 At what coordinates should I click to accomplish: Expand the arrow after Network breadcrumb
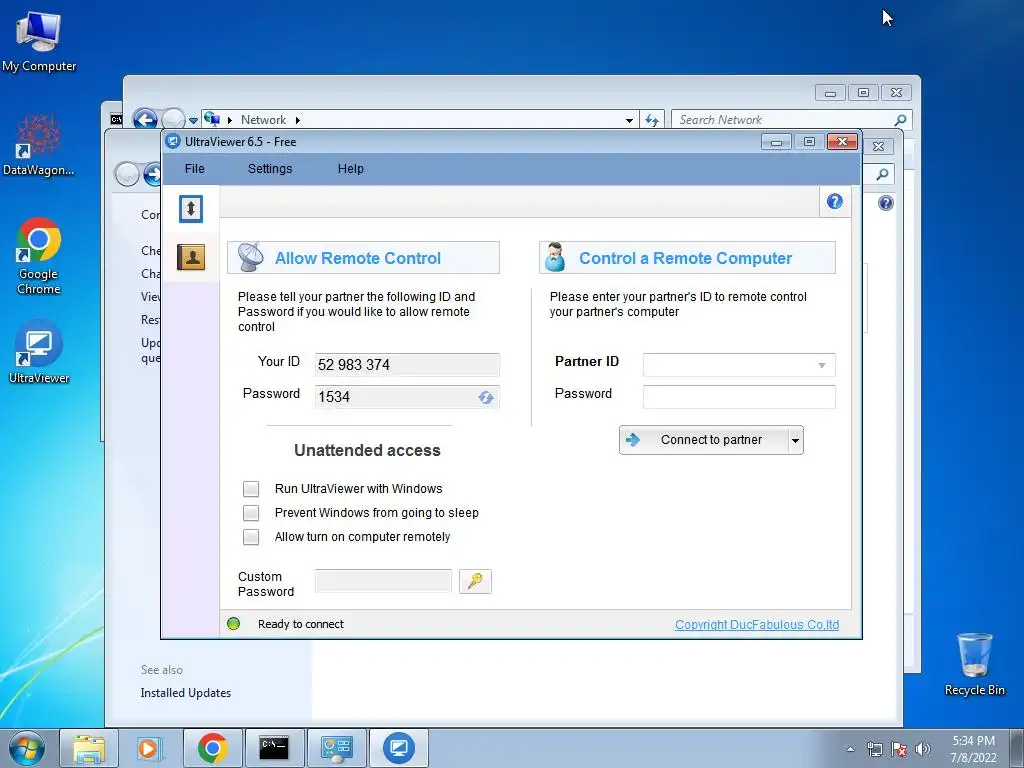tap(298, 120)
